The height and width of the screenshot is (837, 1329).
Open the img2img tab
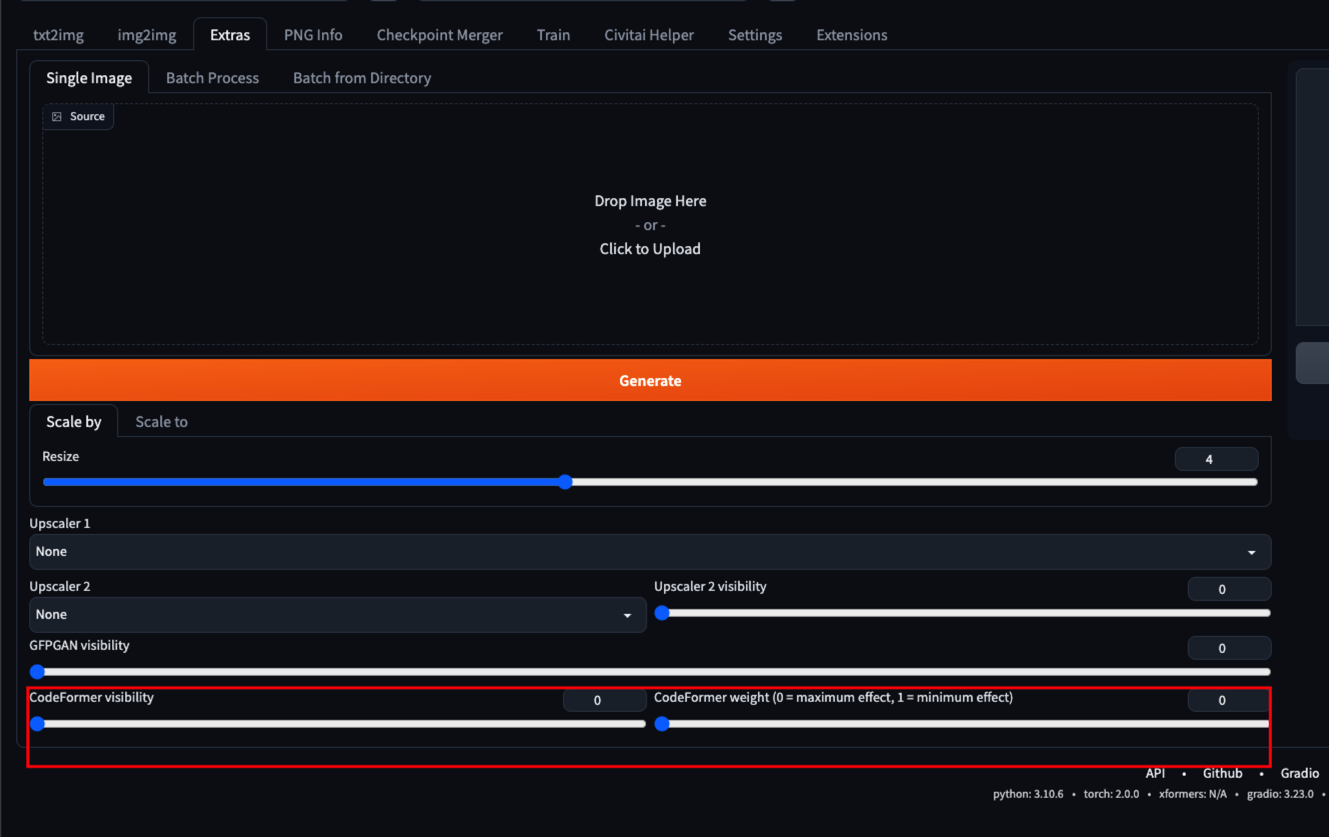(147, 35)
